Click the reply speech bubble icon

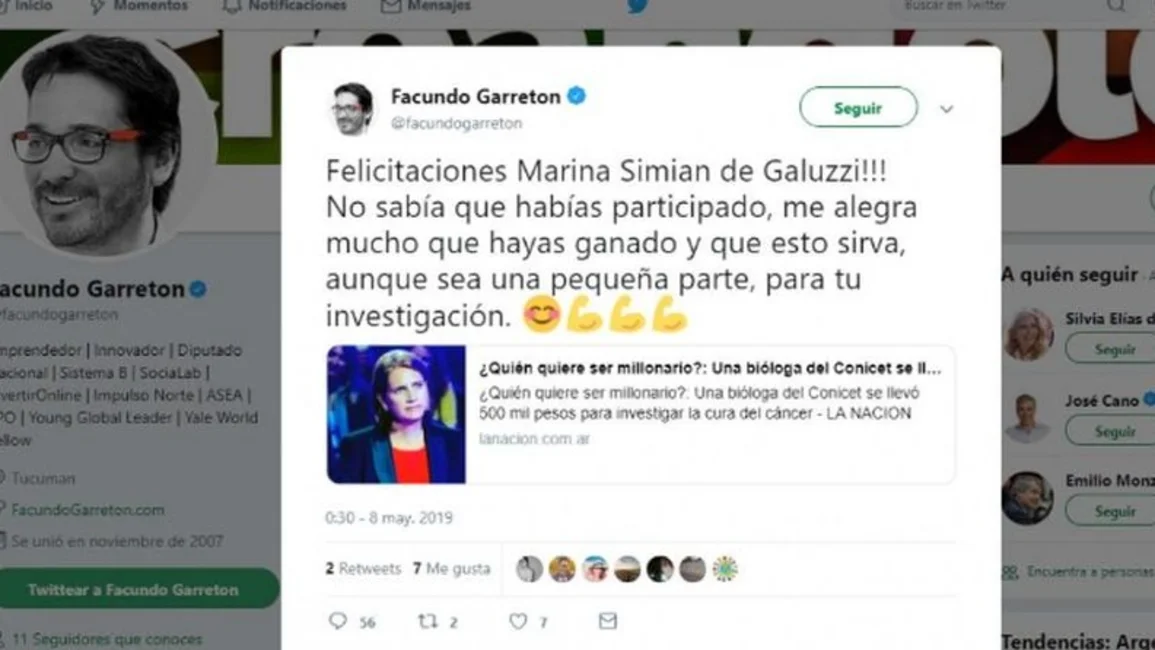pos(337,621)
